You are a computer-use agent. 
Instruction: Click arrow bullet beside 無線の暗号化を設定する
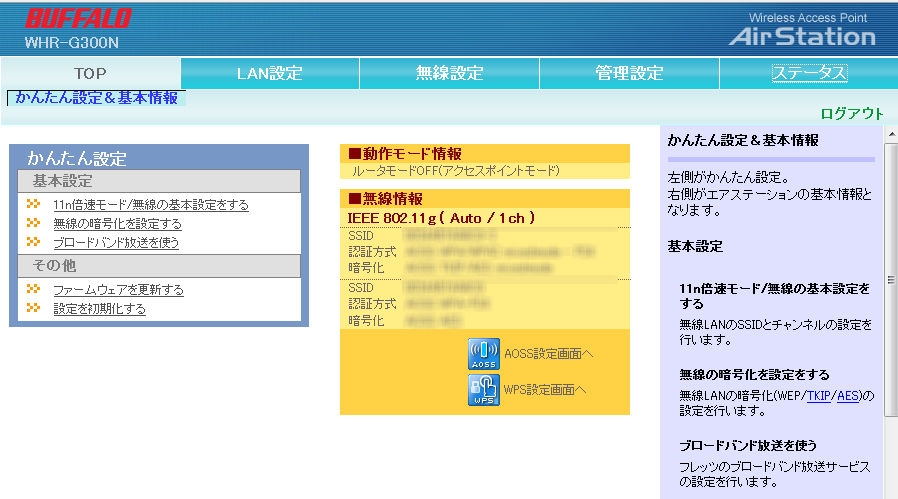pyautogui.click(x=33, y=223)
